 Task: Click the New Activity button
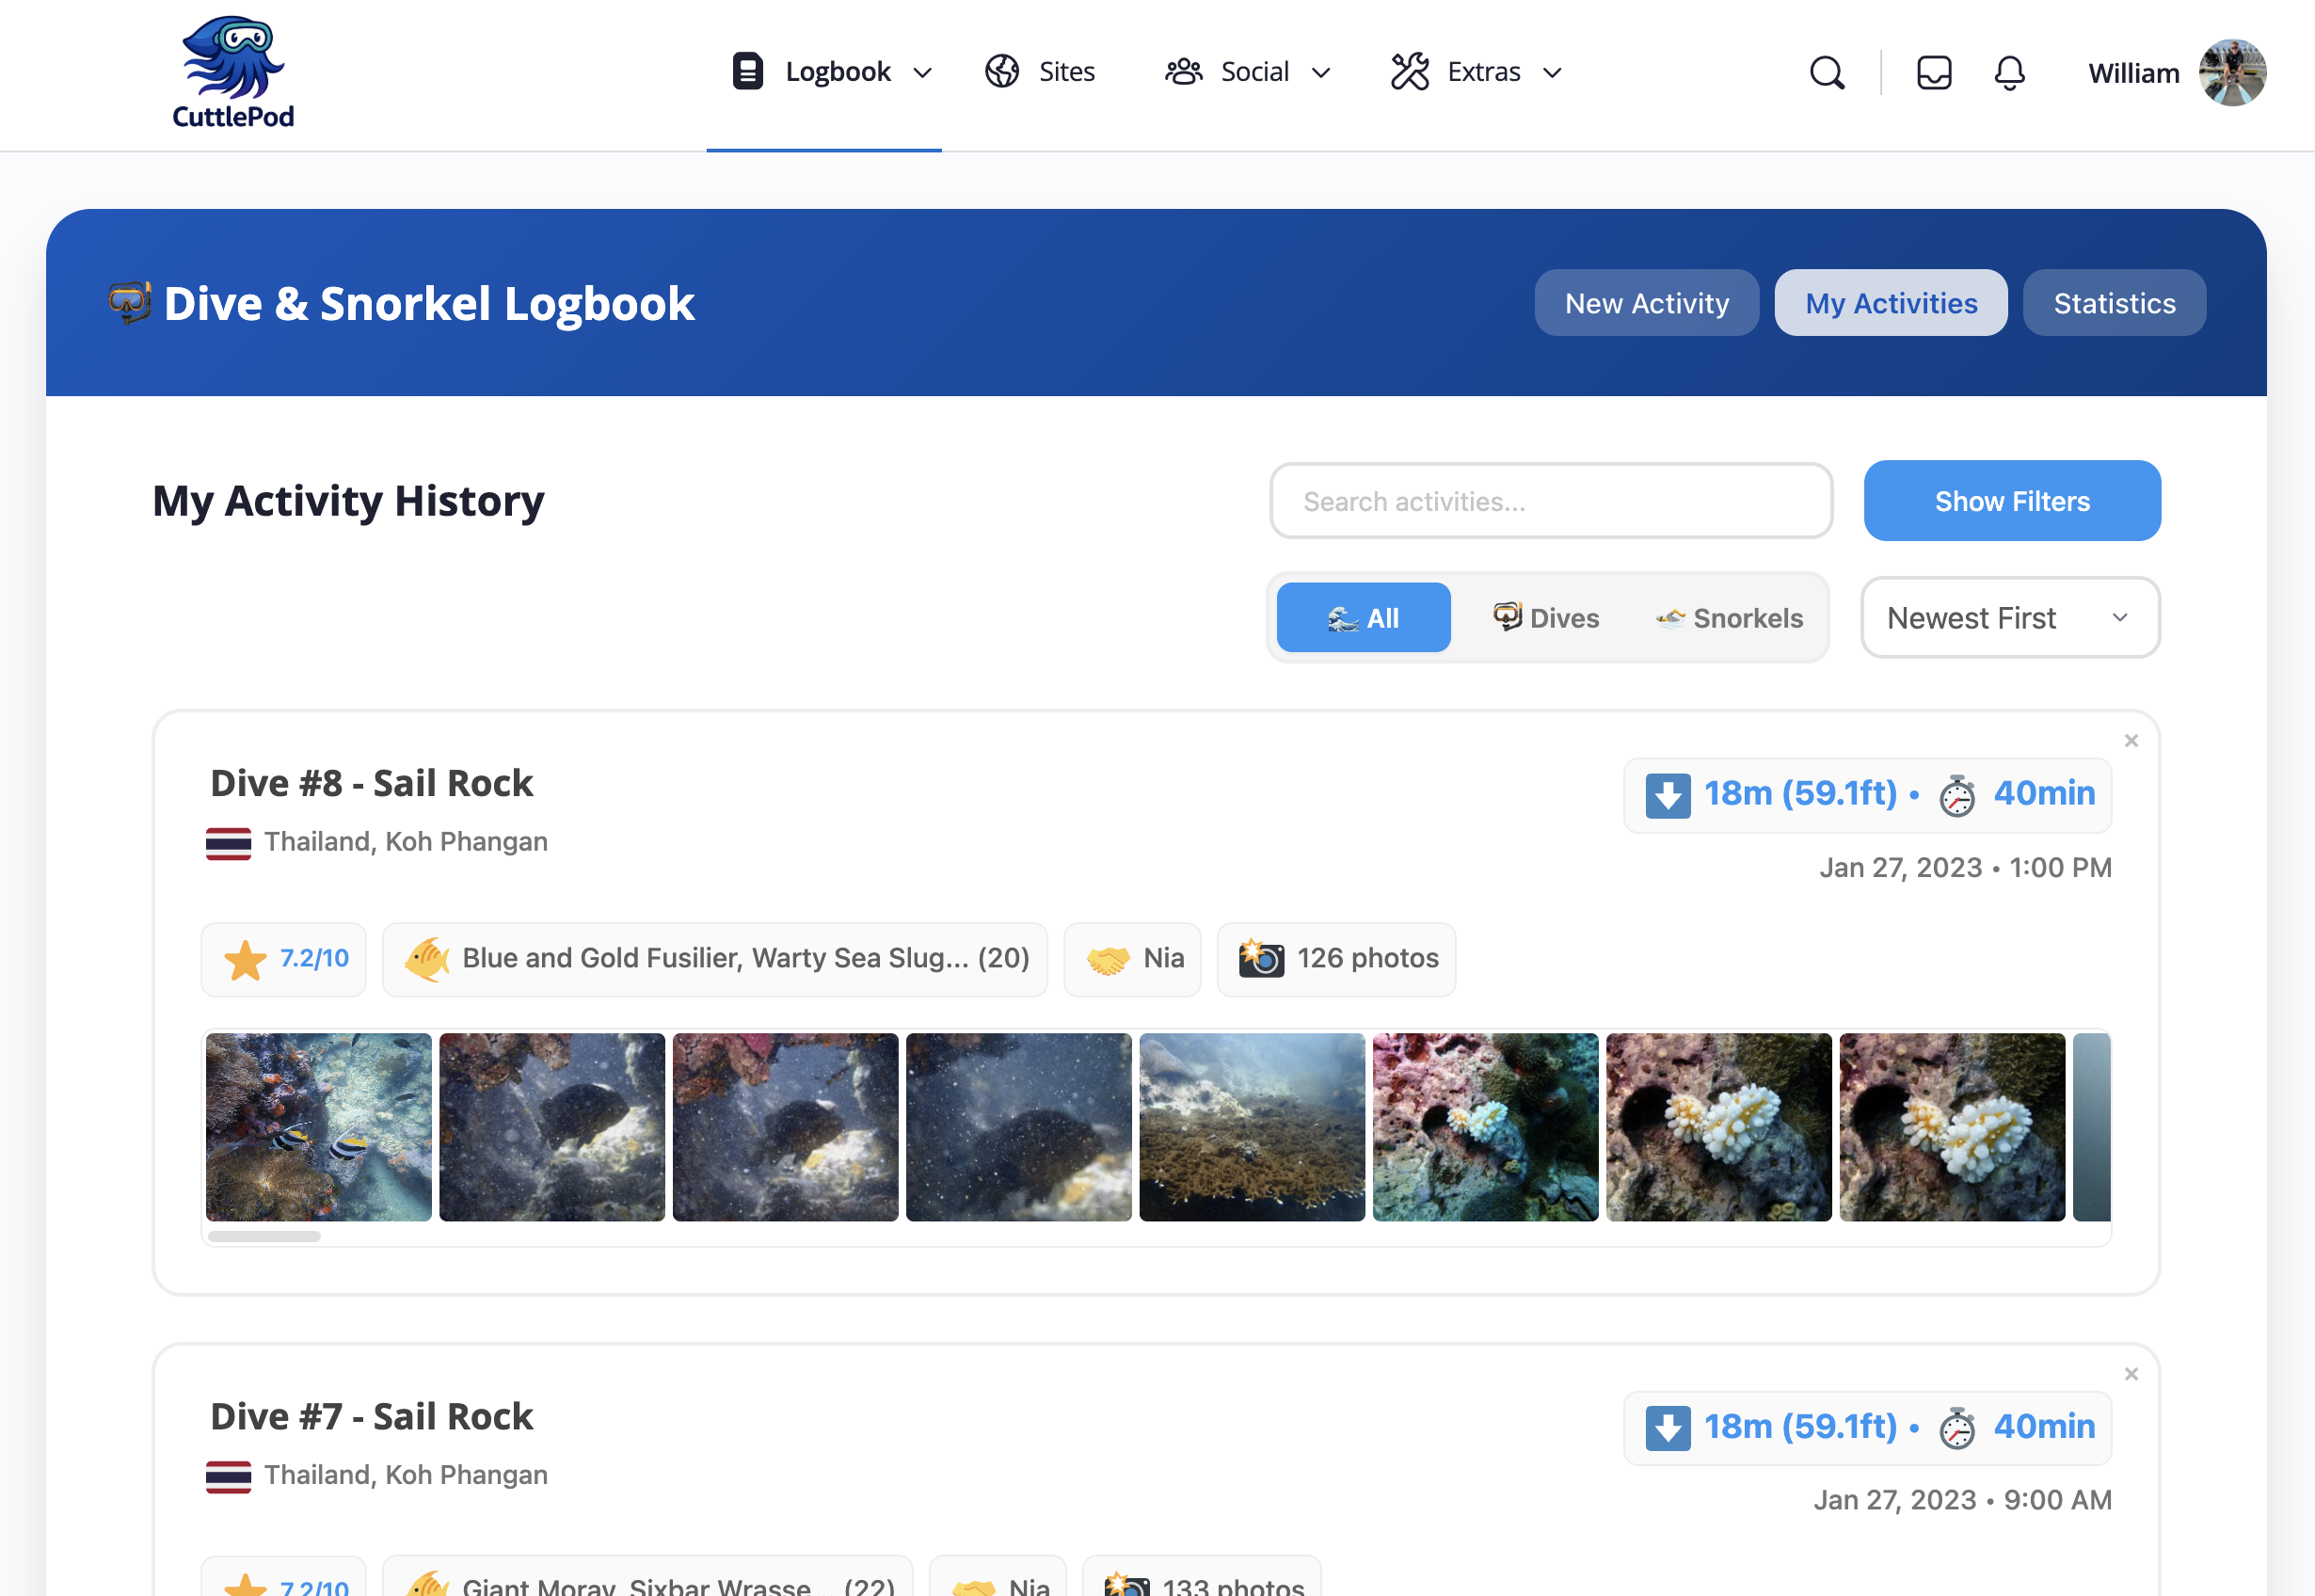(x=1646, y=303)
